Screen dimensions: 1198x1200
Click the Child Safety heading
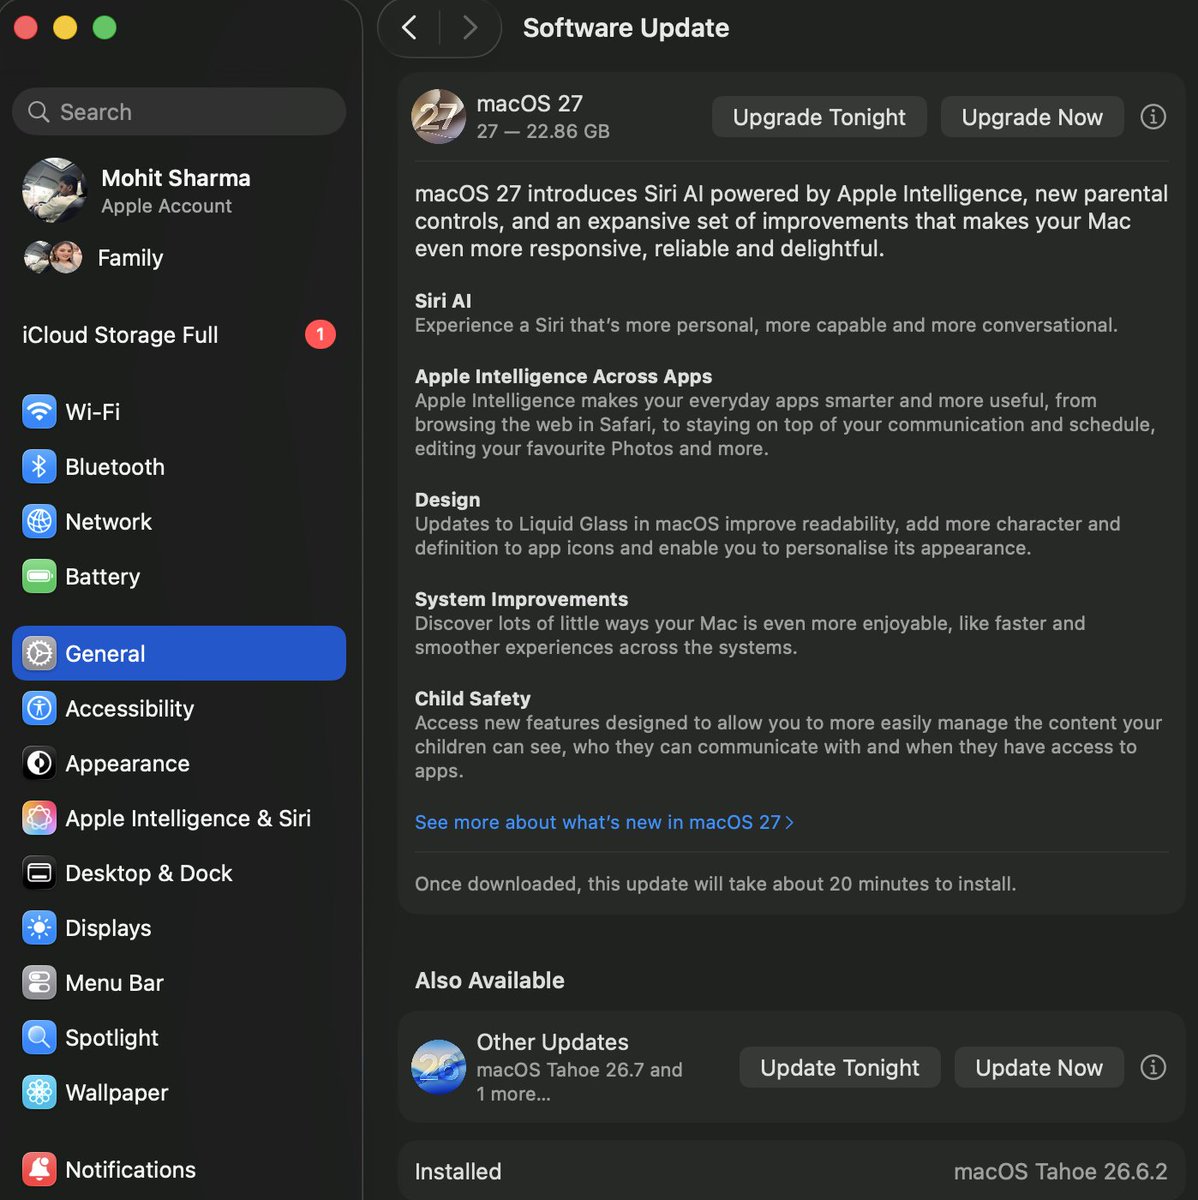(x=473, y=699)
